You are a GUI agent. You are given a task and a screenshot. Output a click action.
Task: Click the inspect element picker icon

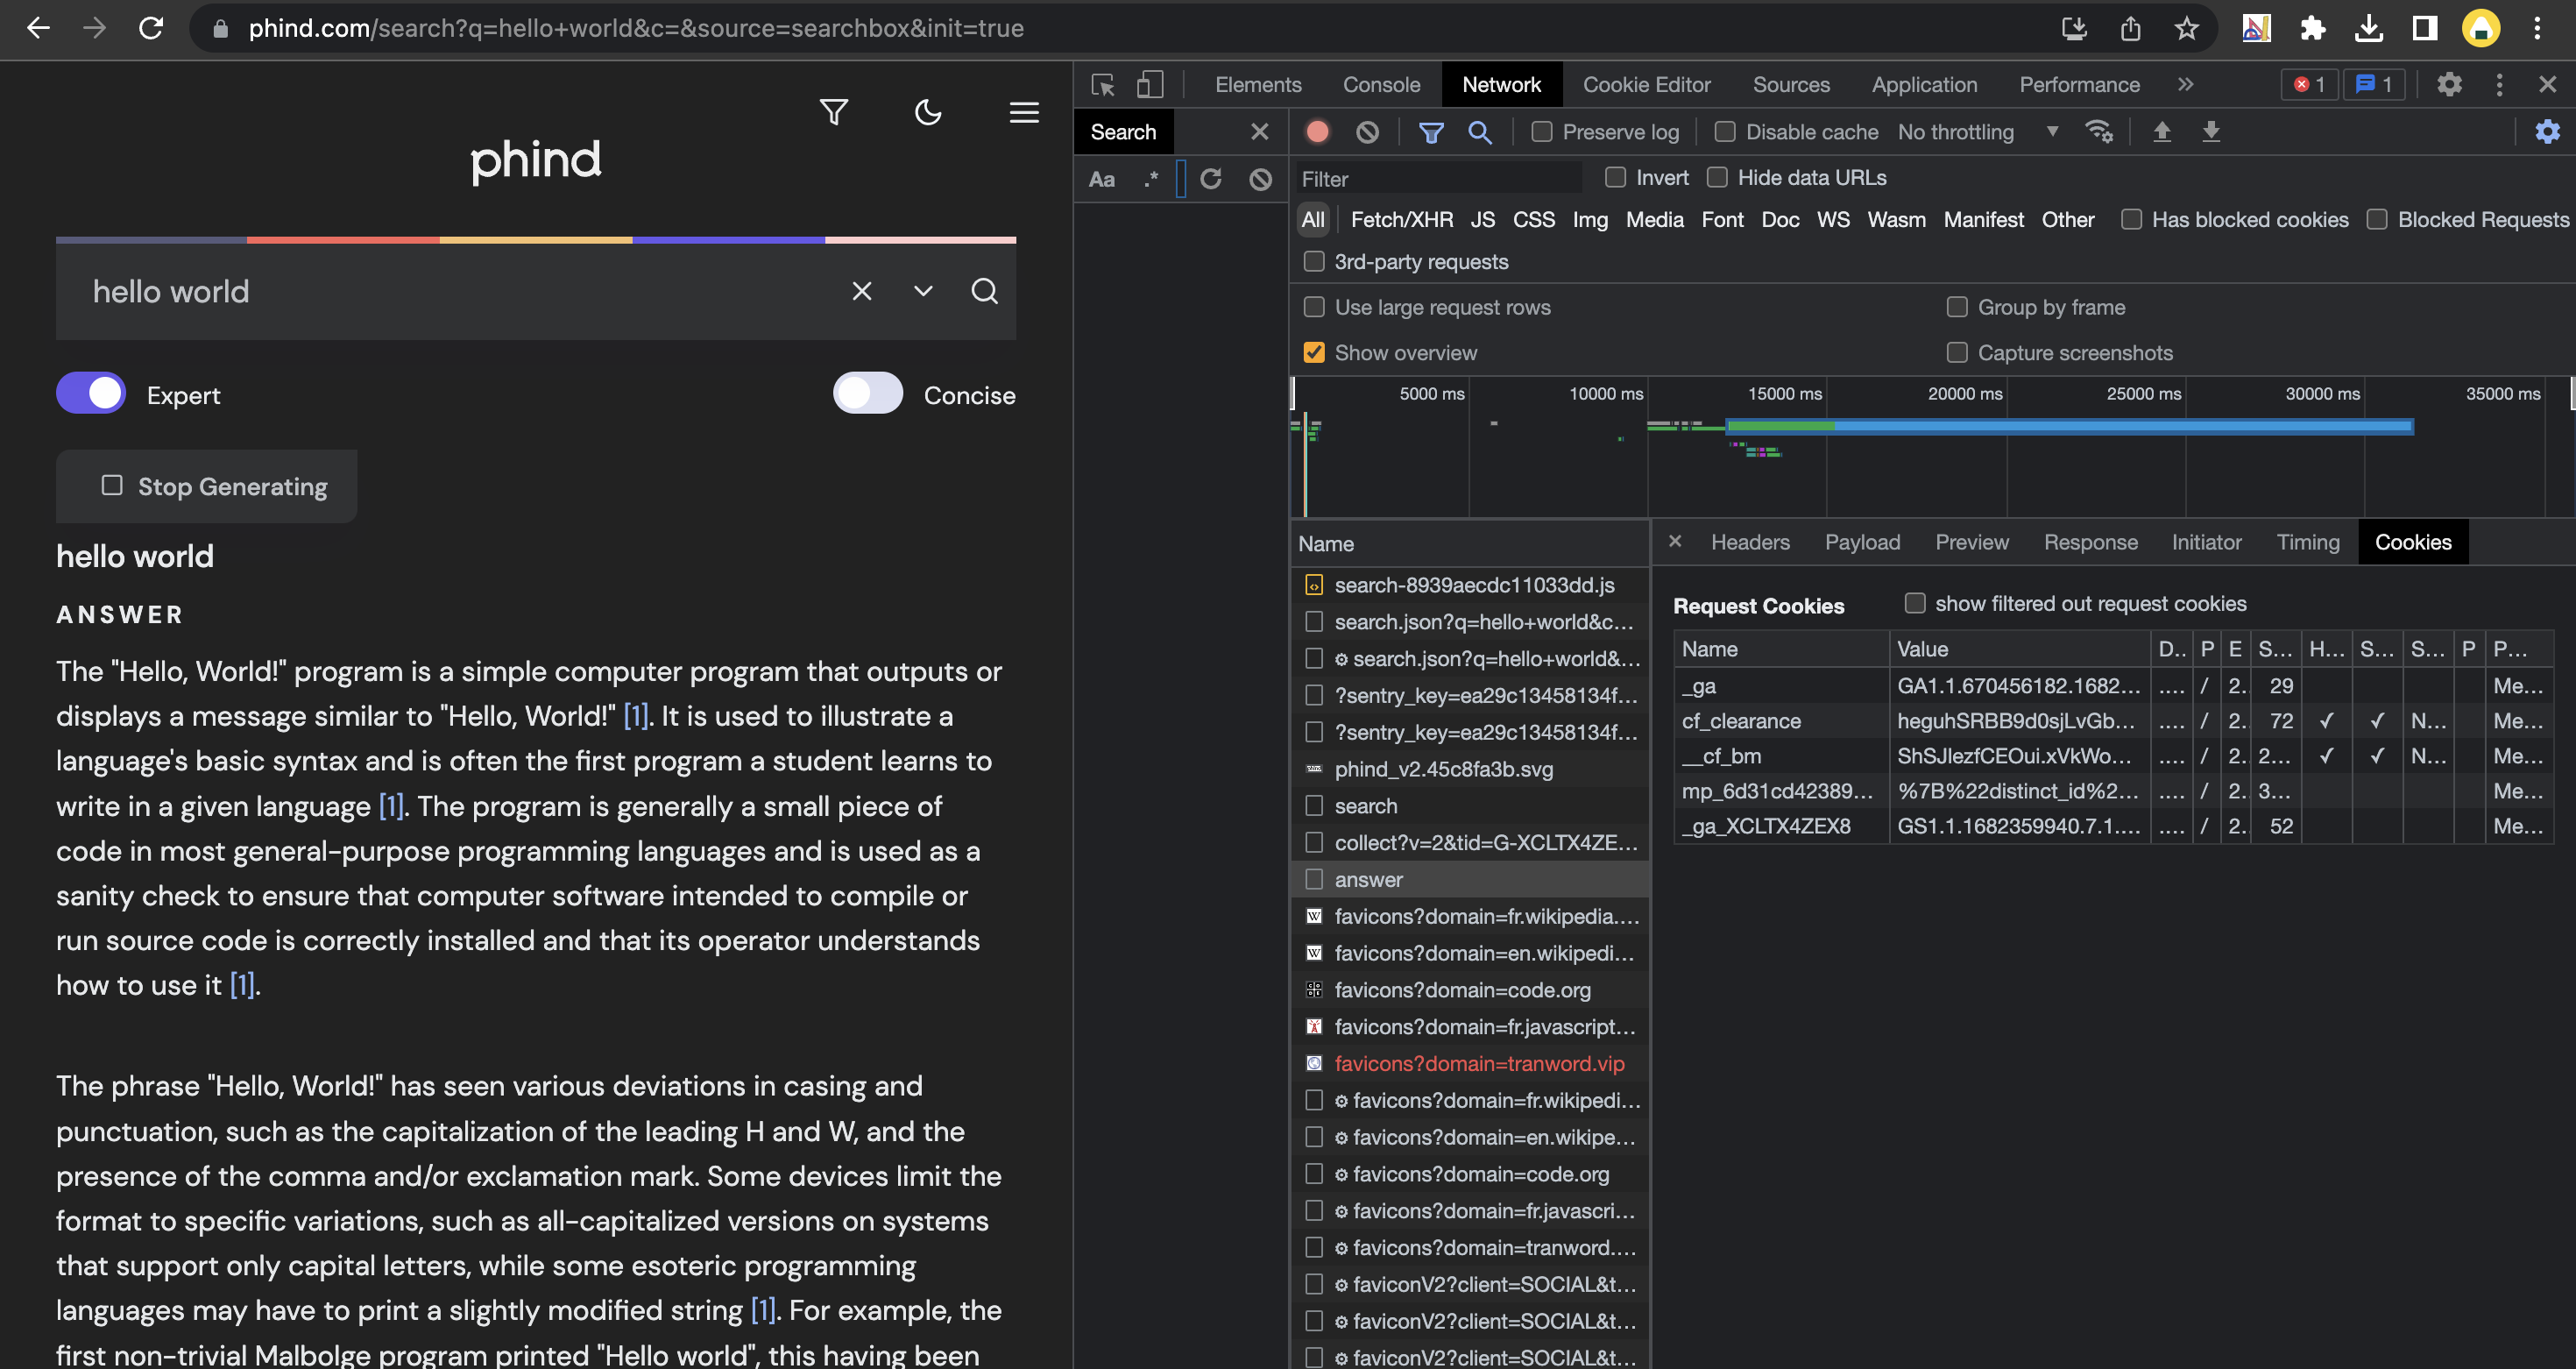1103,85
